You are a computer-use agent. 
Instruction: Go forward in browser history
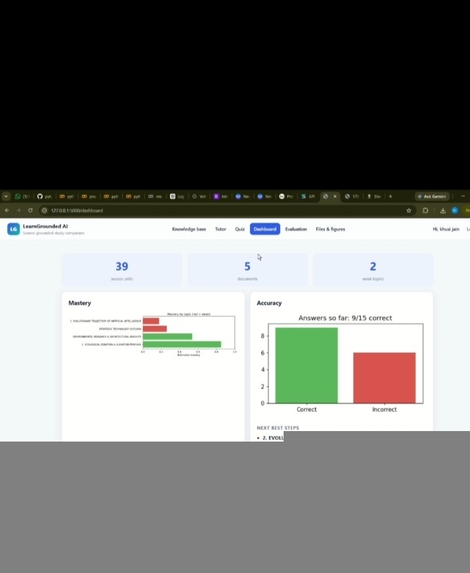point(19,210)
